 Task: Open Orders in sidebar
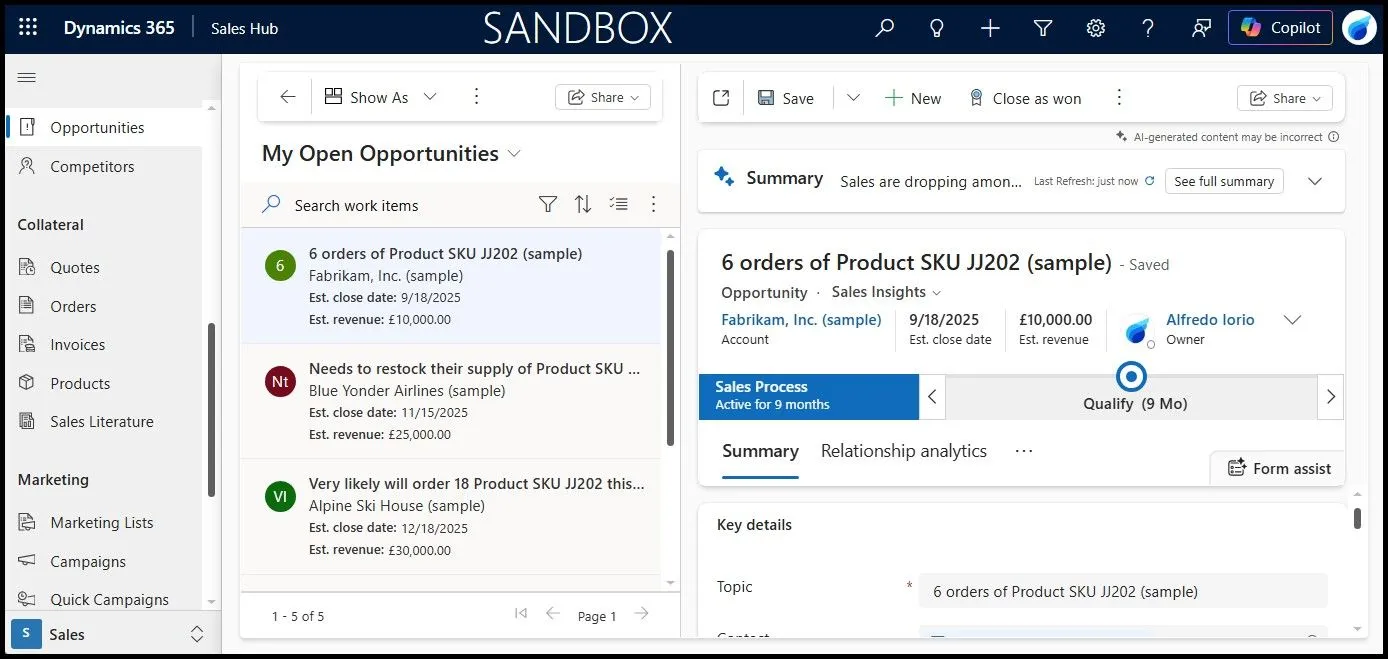(x=104, y=306)
